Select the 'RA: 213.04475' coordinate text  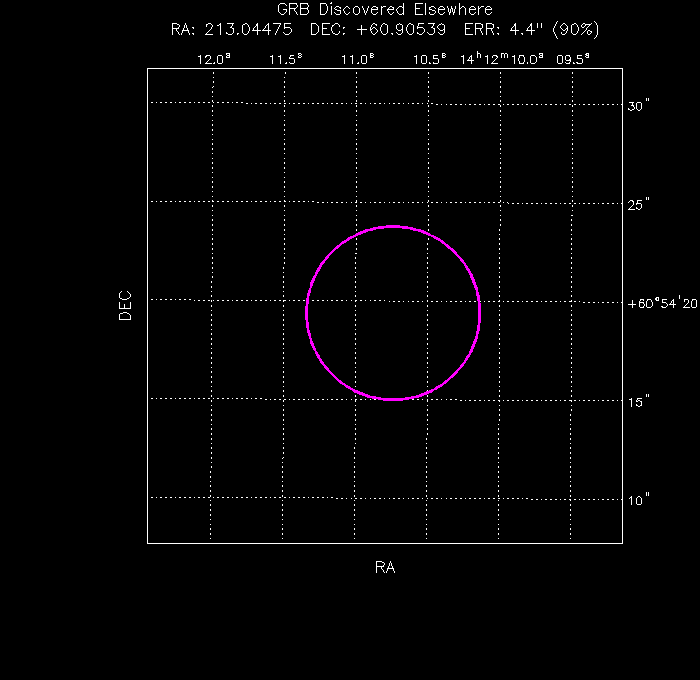[232, 30]
